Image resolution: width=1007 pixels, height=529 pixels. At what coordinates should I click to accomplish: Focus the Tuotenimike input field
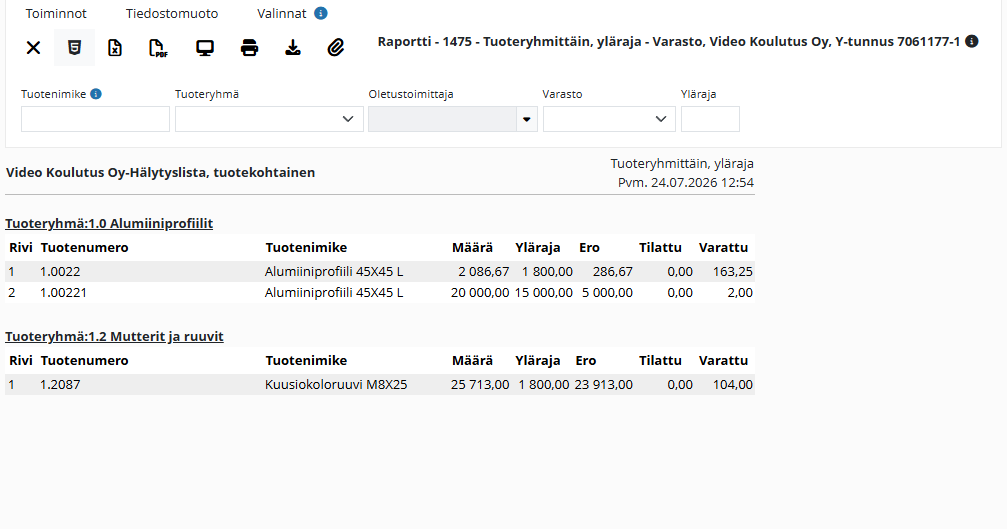[95, 119]
